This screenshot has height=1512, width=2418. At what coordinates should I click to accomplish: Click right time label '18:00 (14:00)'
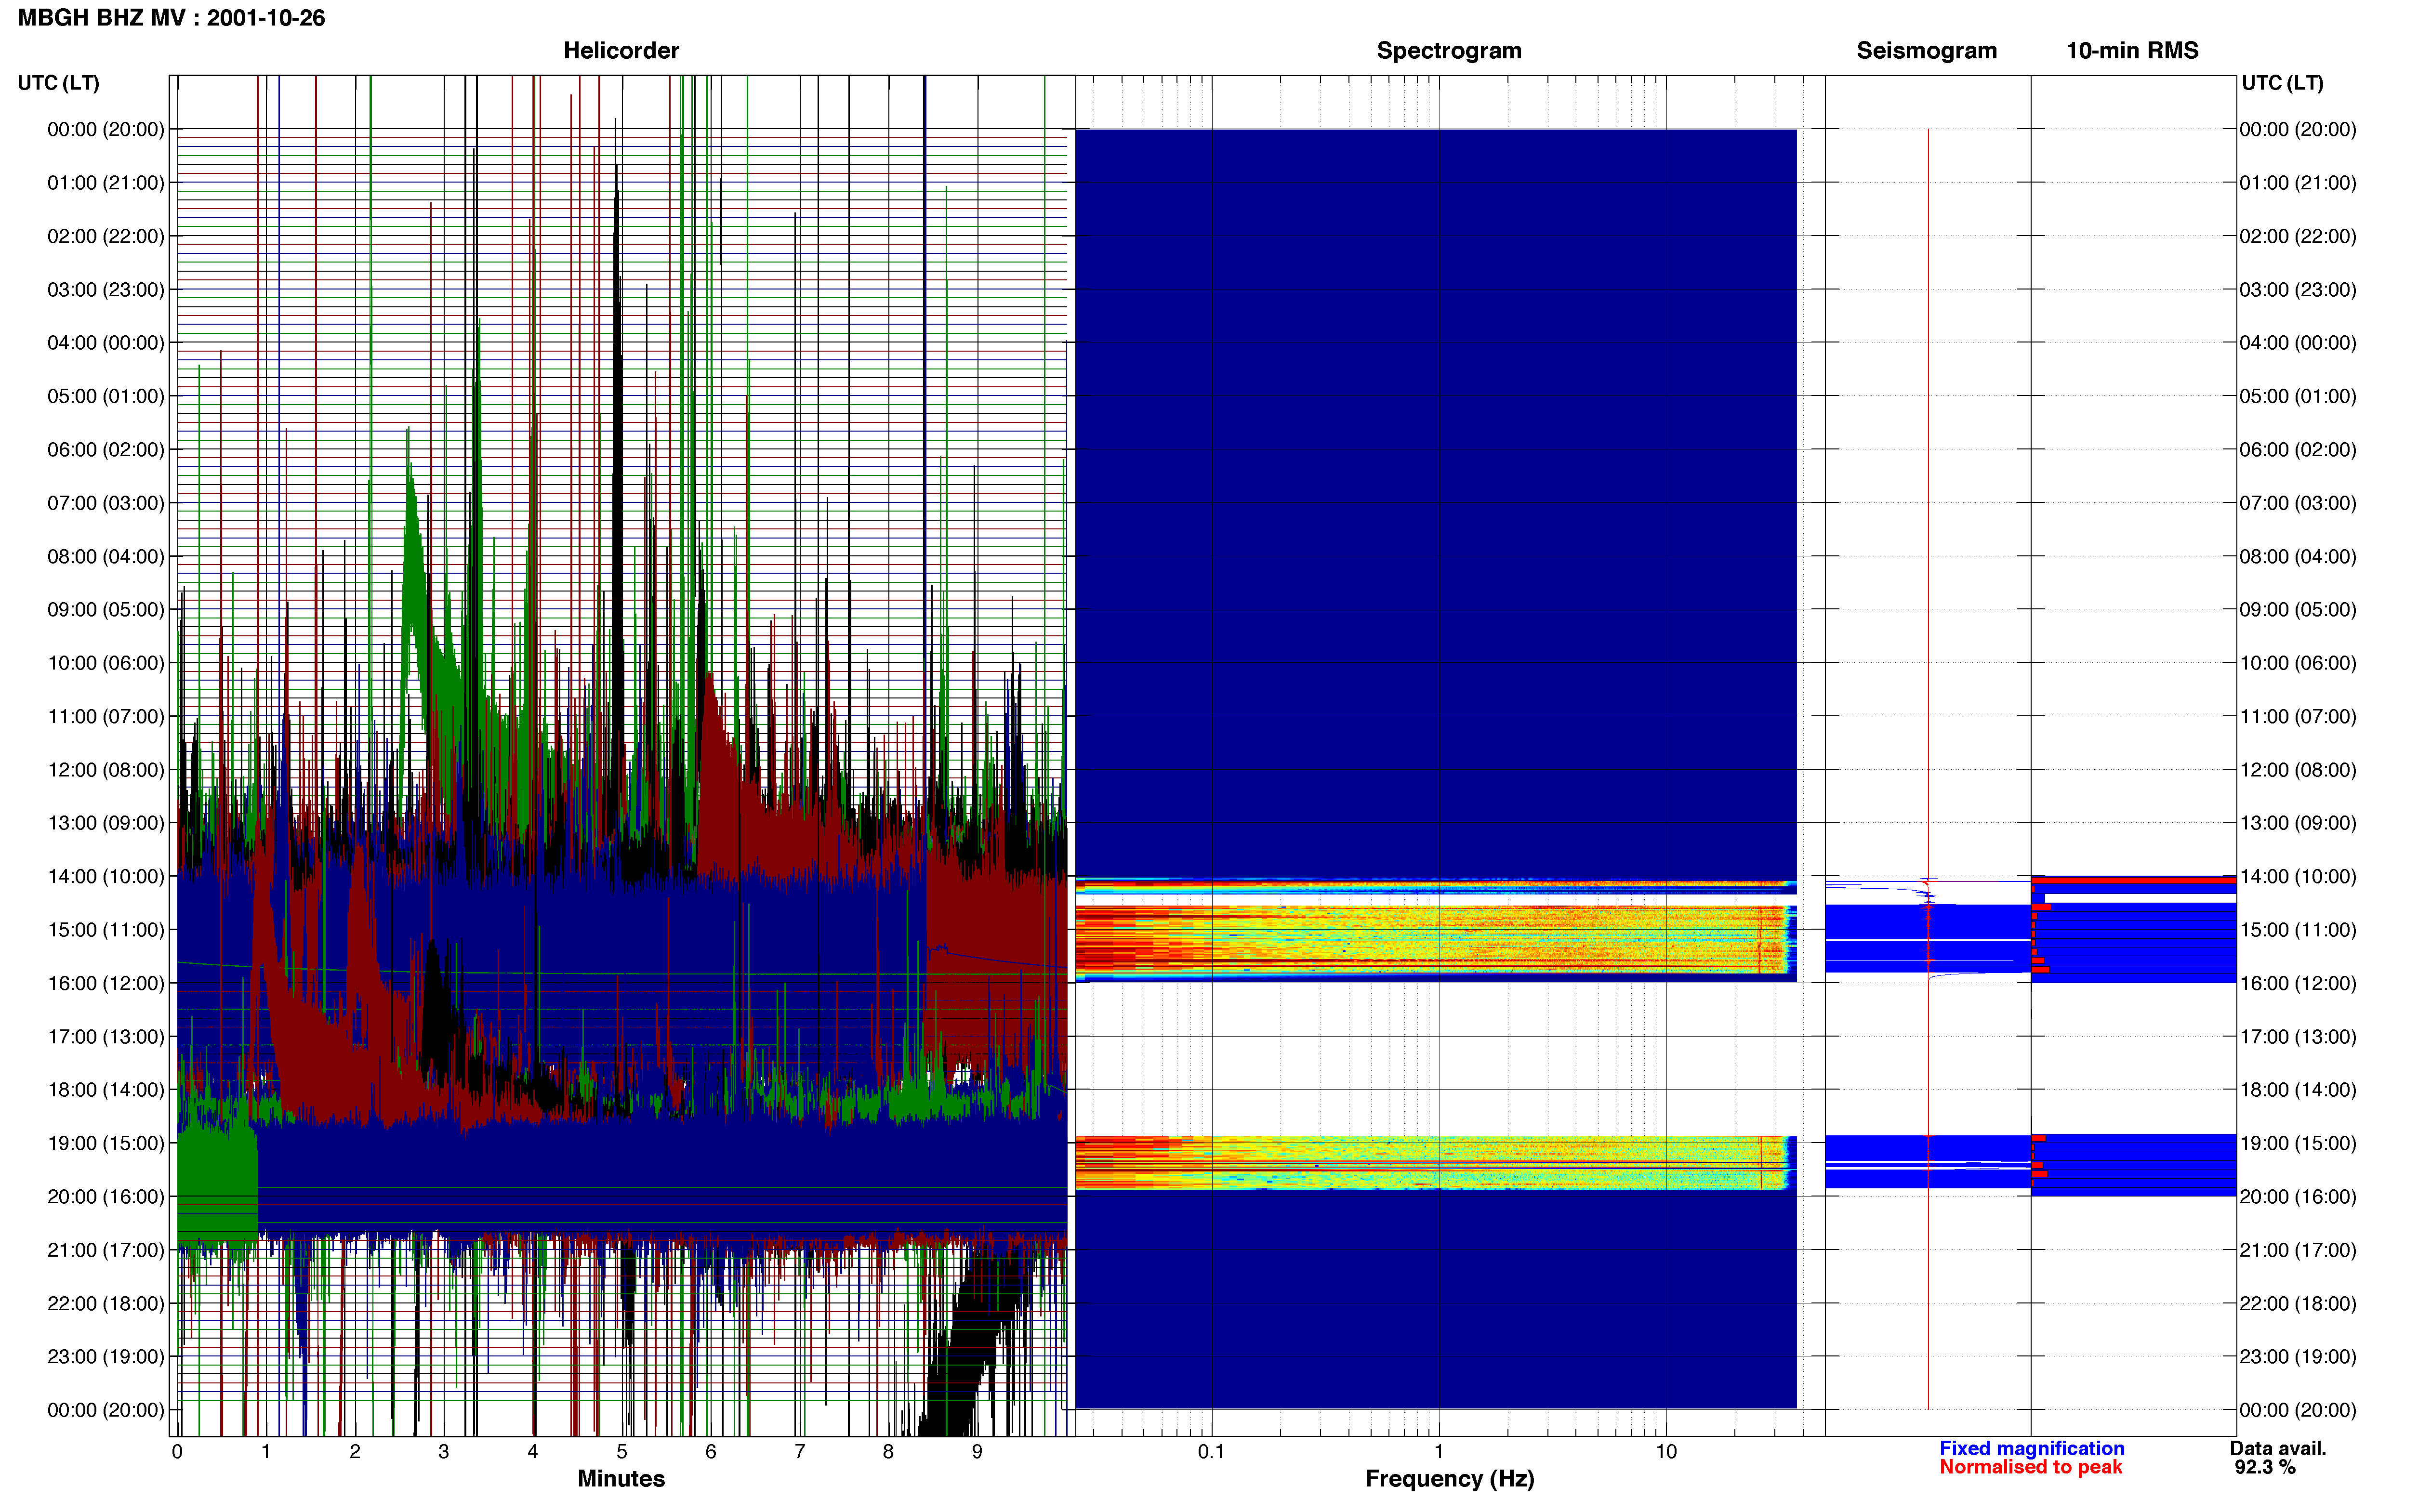[x=2298, y=1090]
